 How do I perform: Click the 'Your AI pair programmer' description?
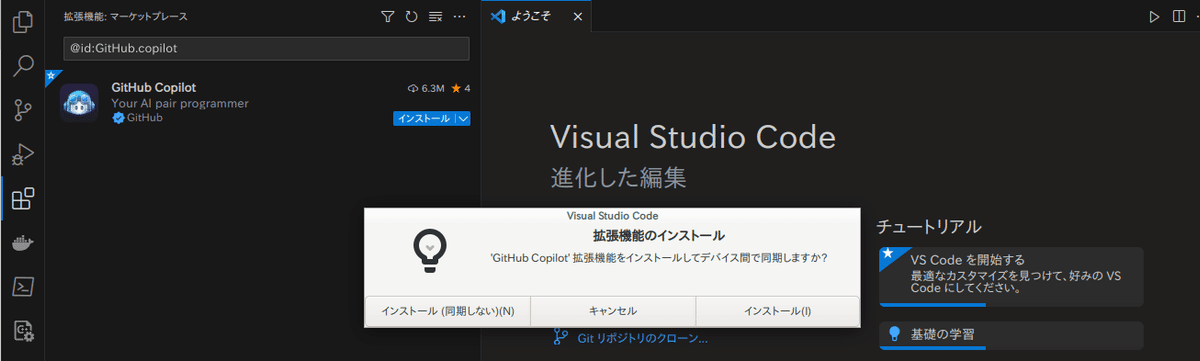pos(180,103)
